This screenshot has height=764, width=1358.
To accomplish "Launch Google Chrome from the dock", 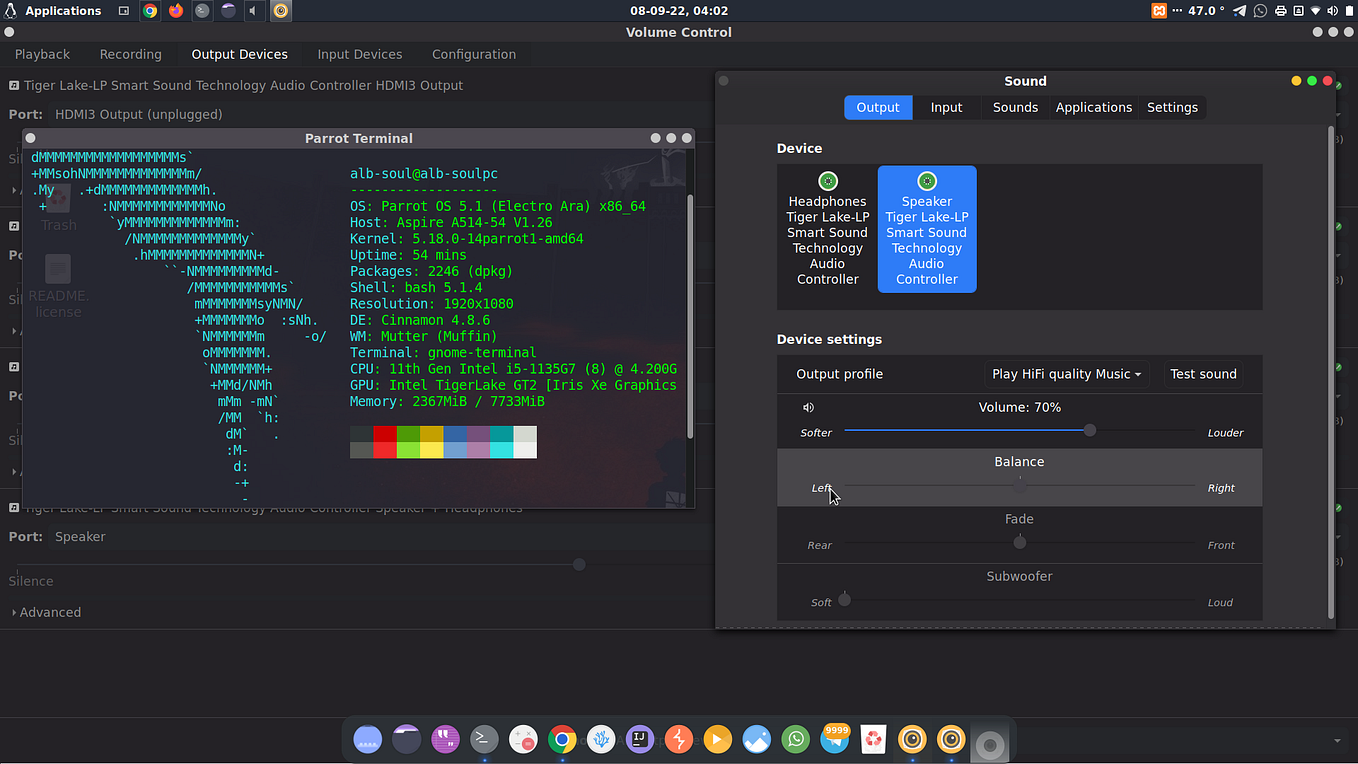I will click(561, 739).
